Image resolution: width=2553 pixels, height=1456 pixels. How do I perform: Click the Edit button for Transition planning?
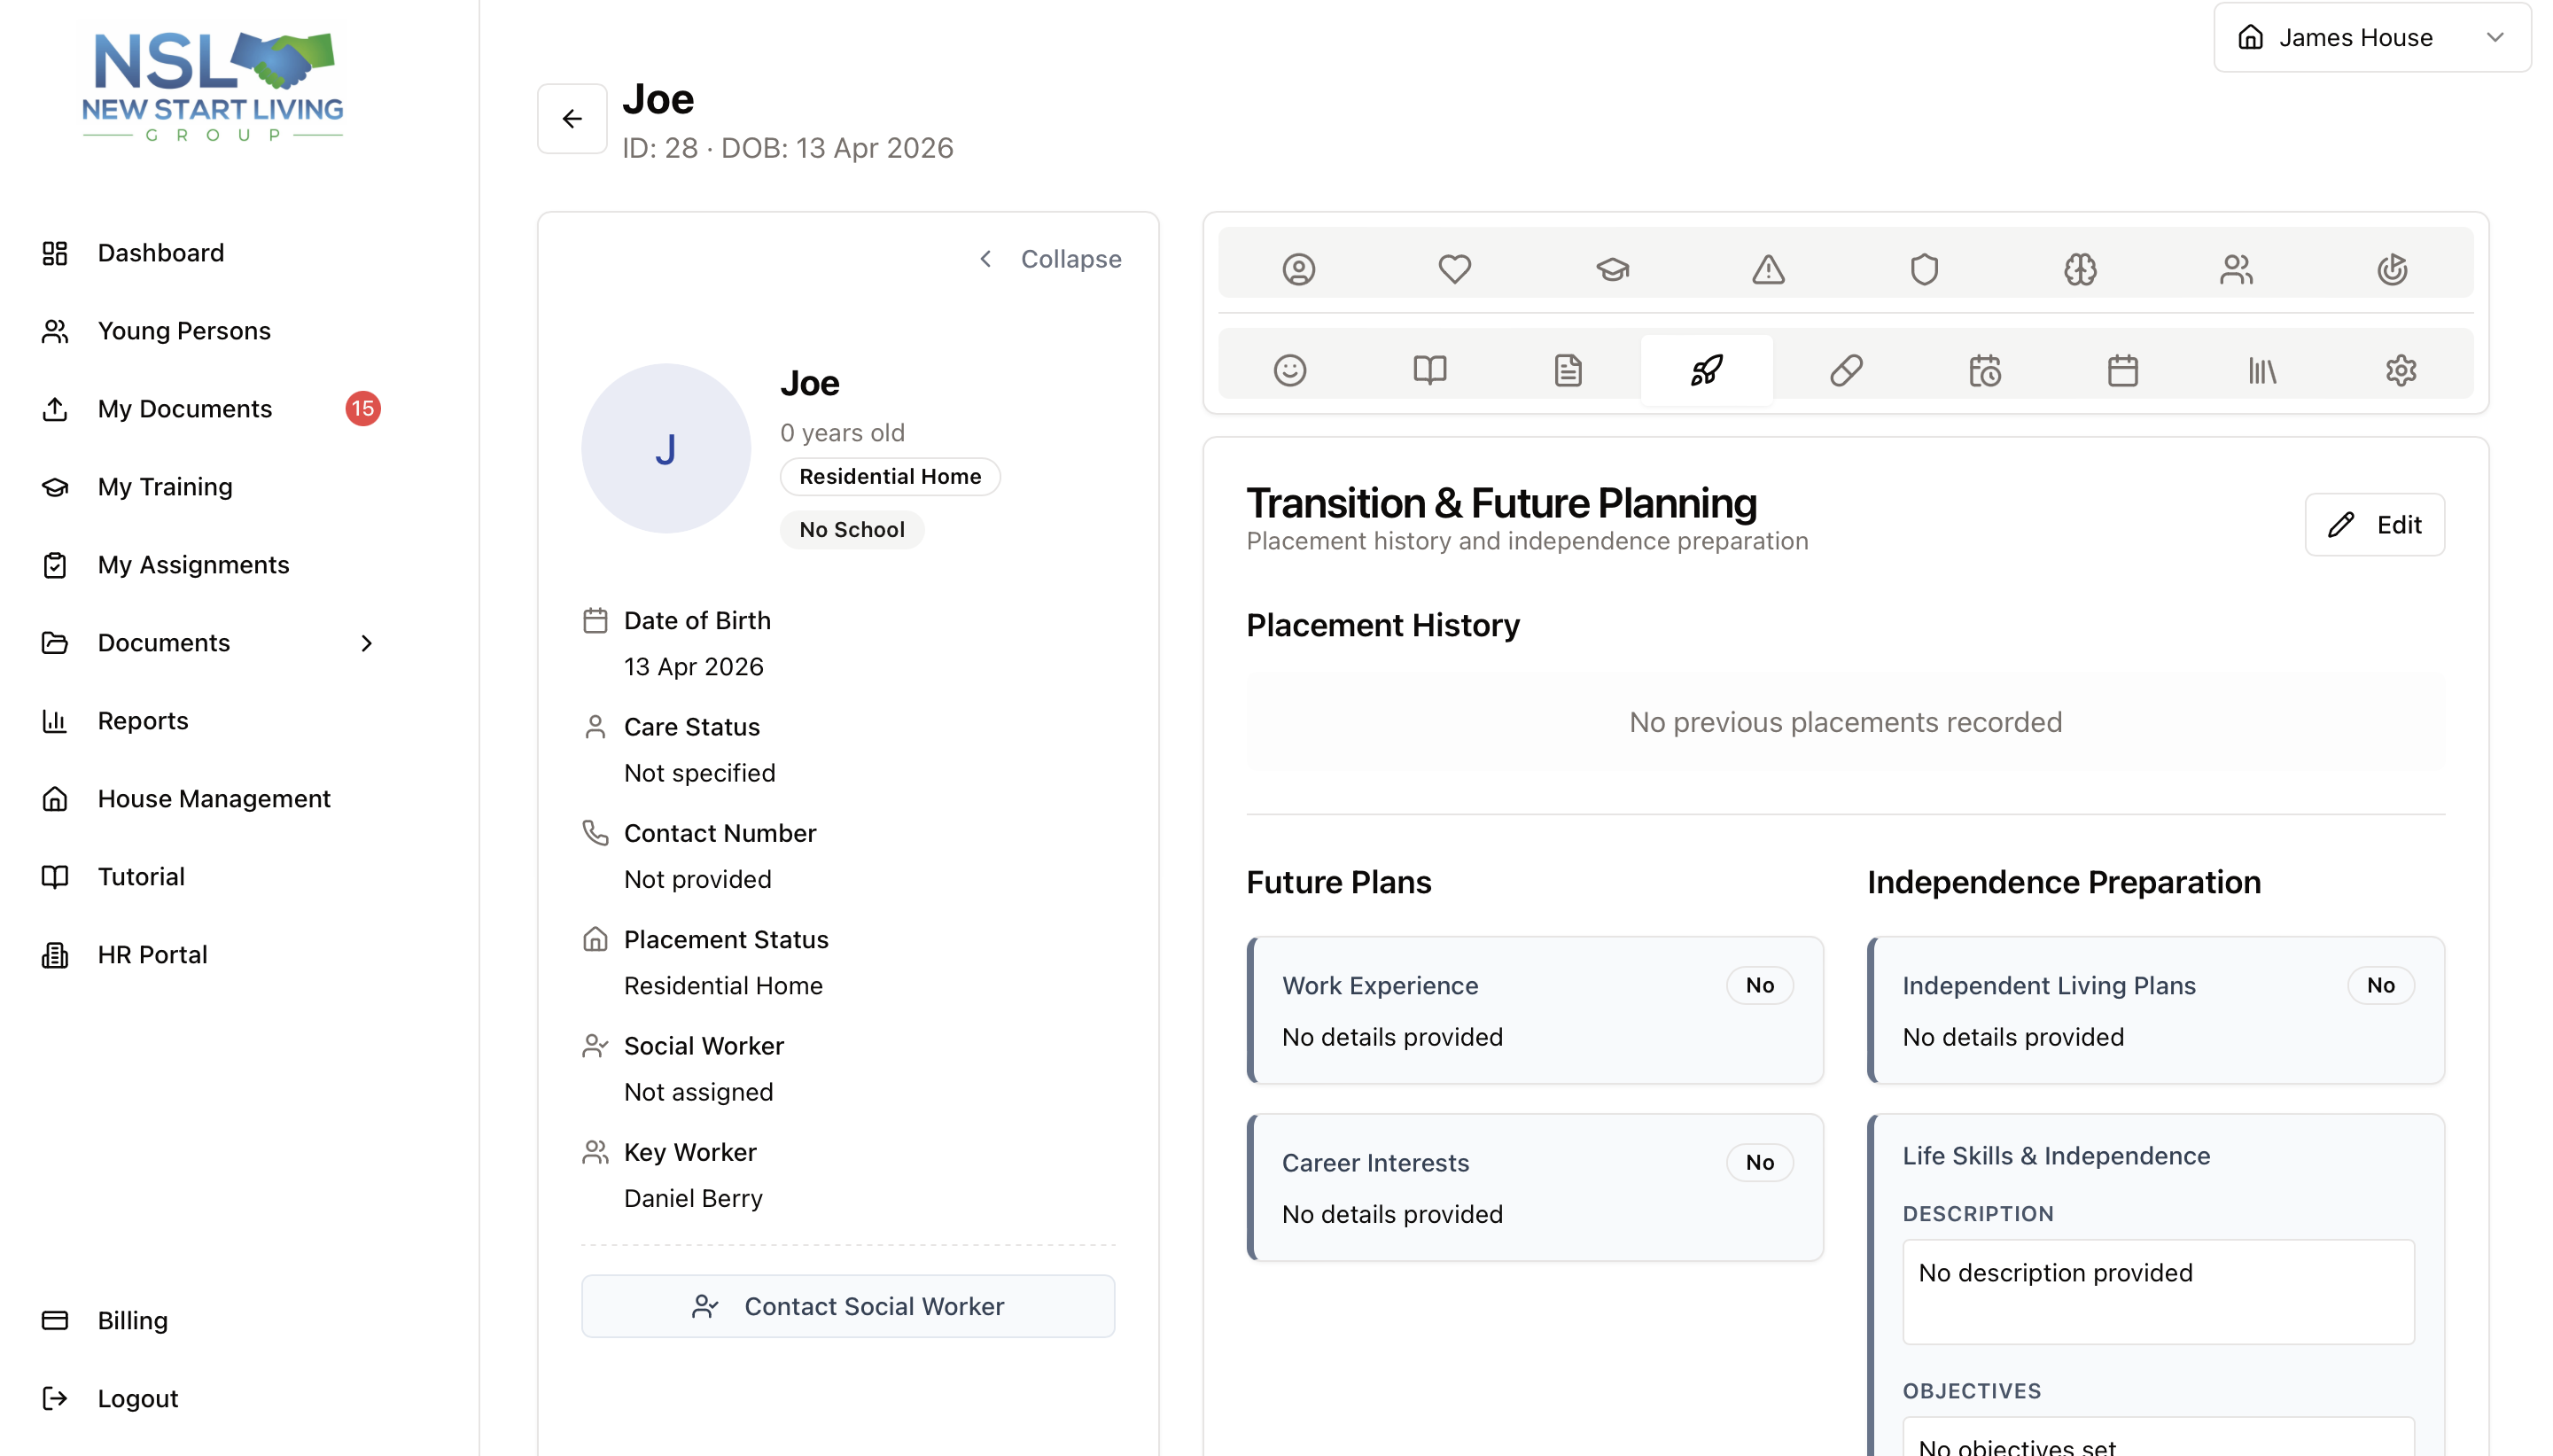point(2374,524)
